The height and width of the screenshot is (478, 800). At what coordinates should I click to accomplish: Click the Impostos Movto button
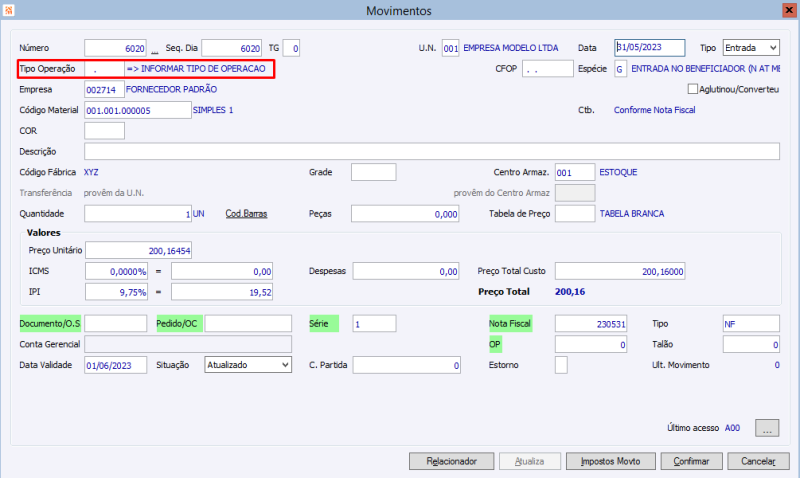[x=610, y=461]
